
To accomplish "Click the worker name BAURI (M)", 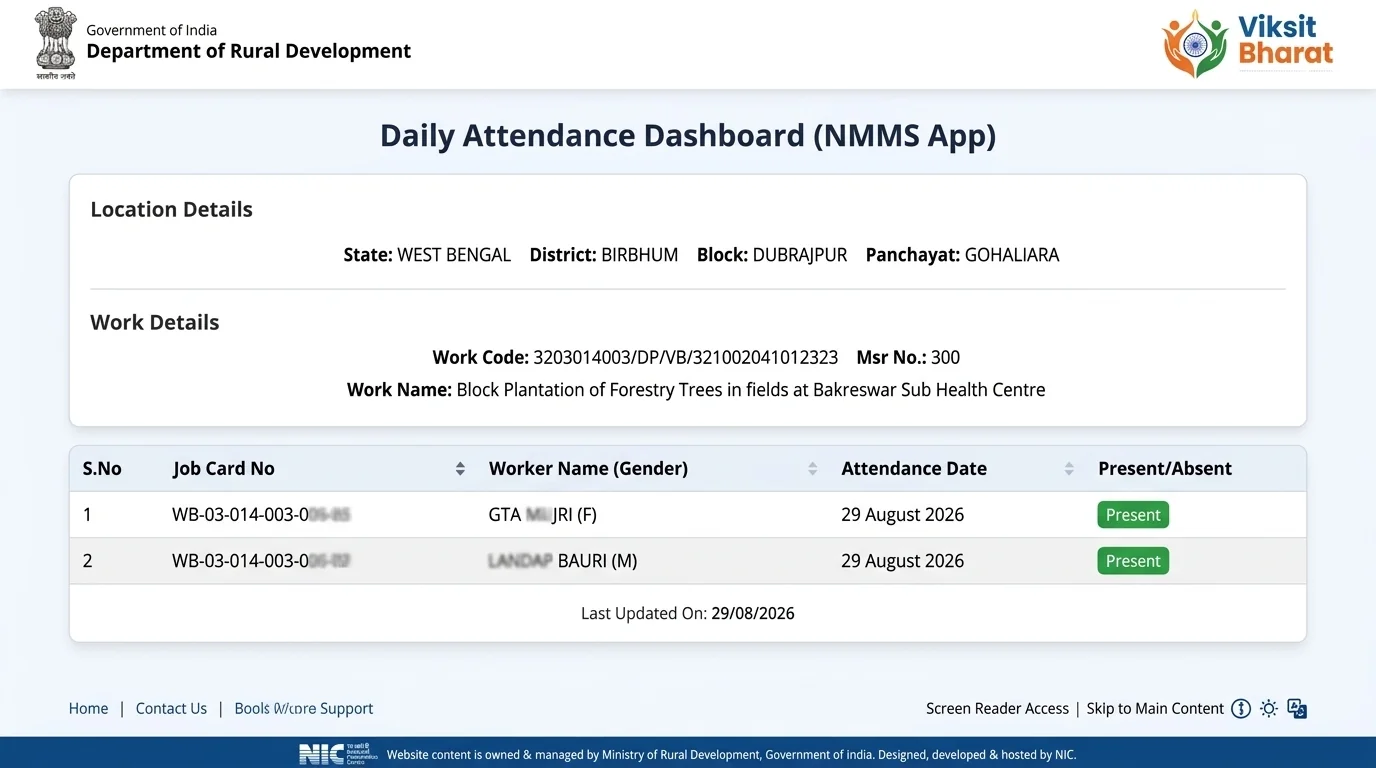I will [562, 561].
